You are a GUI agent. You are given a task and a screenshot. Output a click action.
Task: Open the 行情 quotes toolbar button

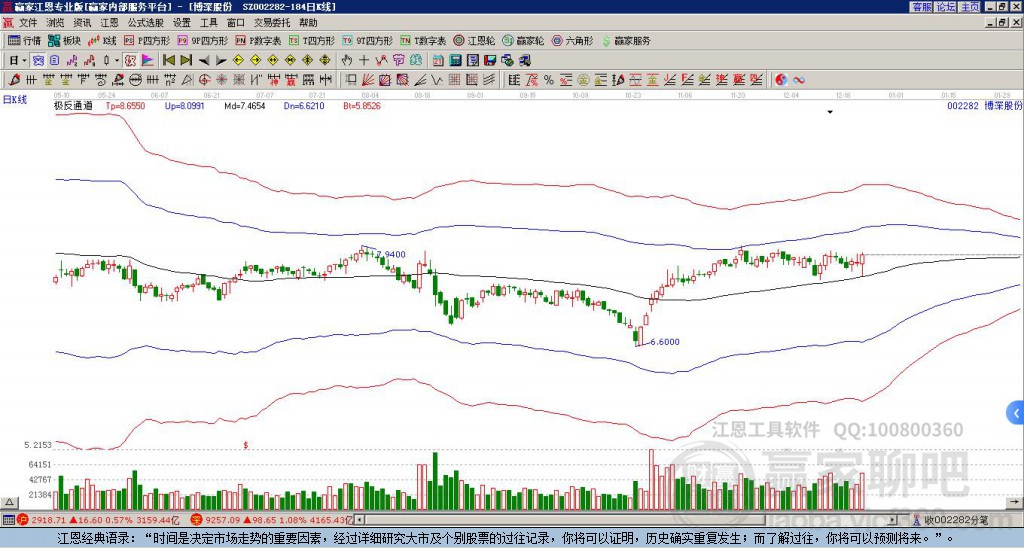[25, 41]
